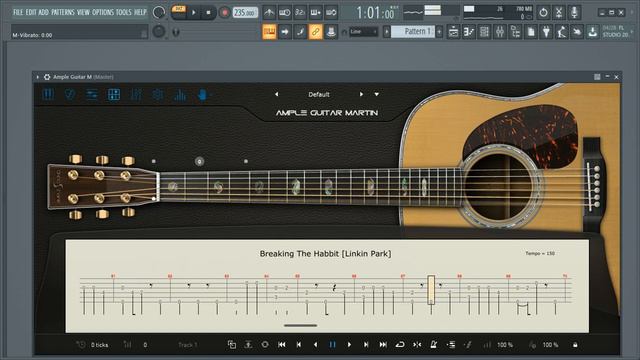Open the Line snap dropdown
Image resolution: width=640 pixels, height=360 pixels.
[363, 31]
